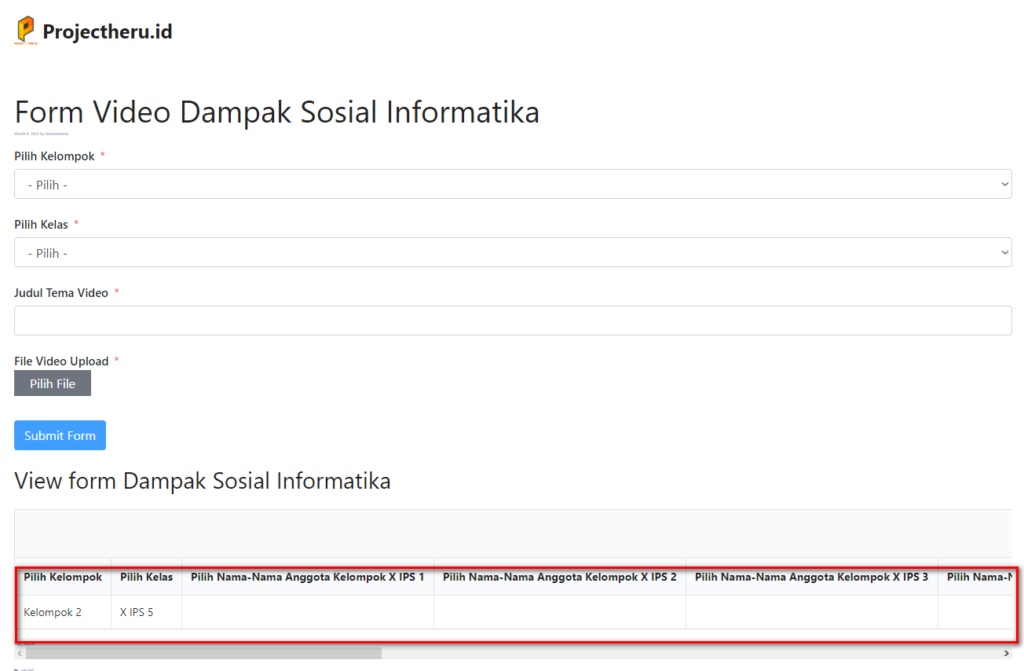
Task: Open the Pilih Kelompok dropdown
Action: [512, 184]
